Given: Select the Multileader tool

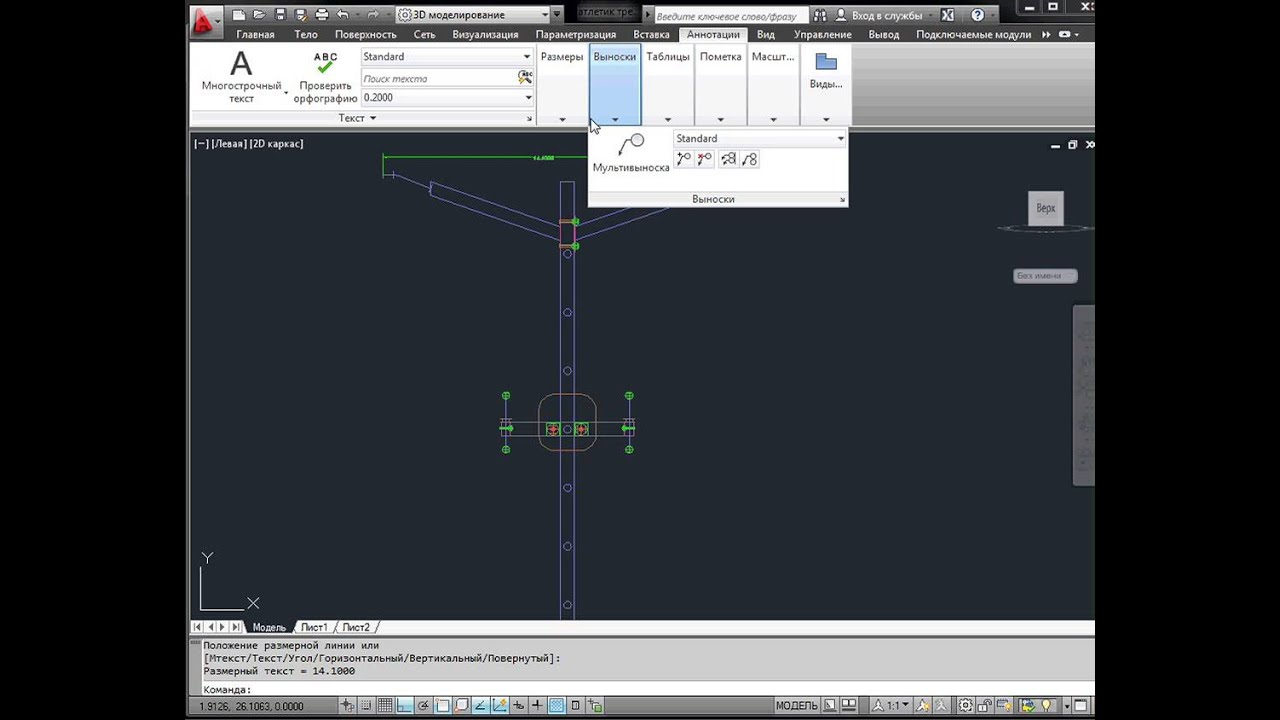Looking at the screenshot, I should (631, 152).
